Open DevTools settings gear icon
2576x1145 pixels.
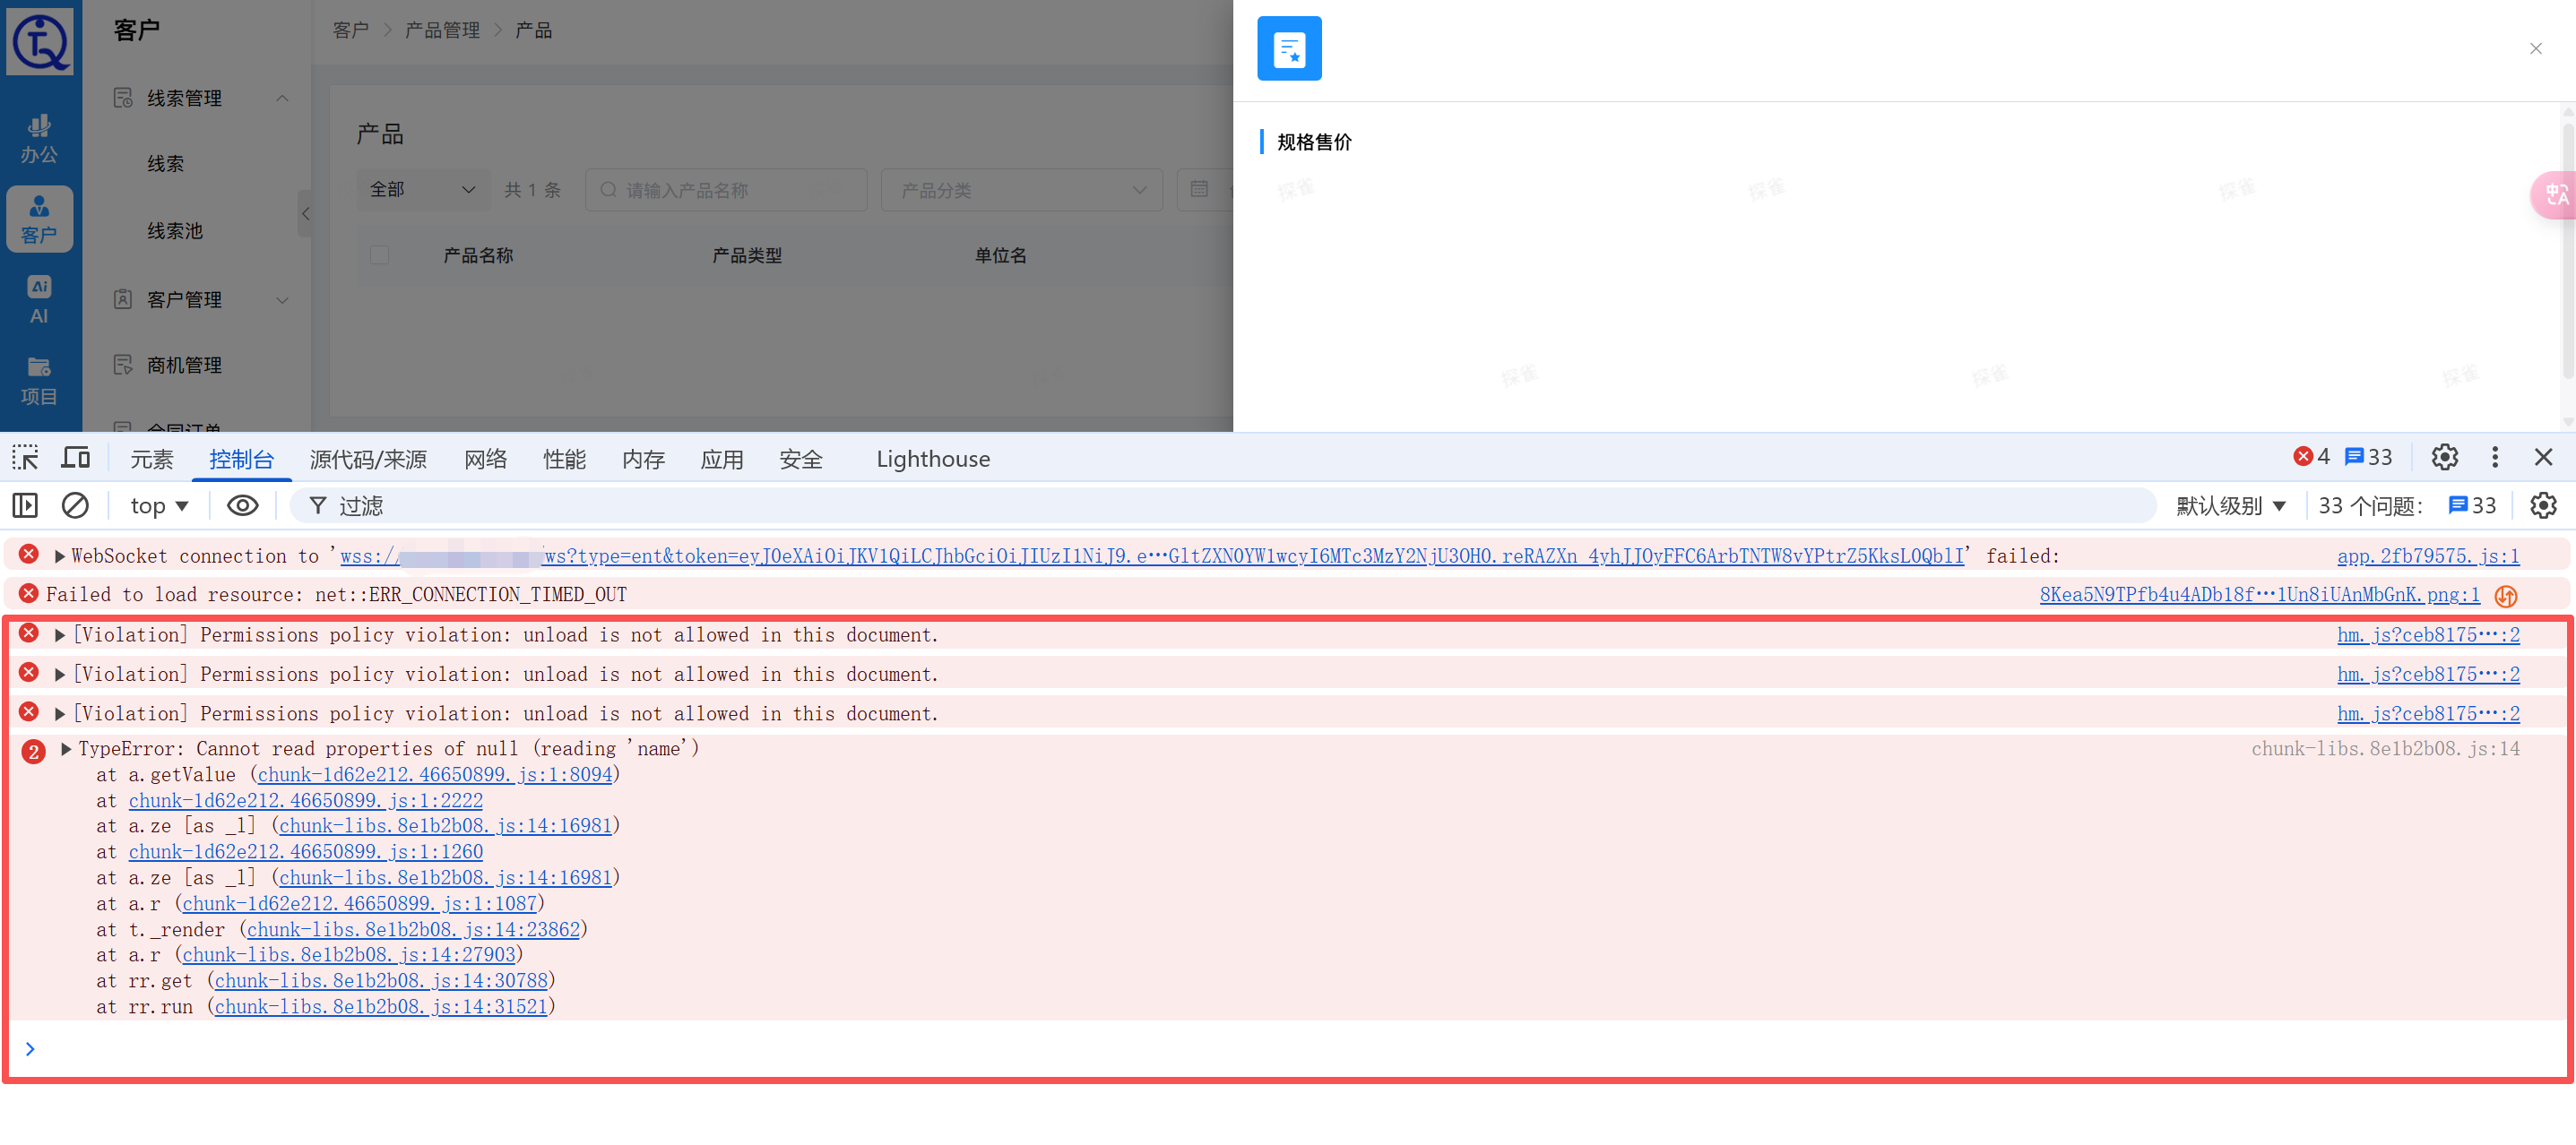[x=2444, y=458]
